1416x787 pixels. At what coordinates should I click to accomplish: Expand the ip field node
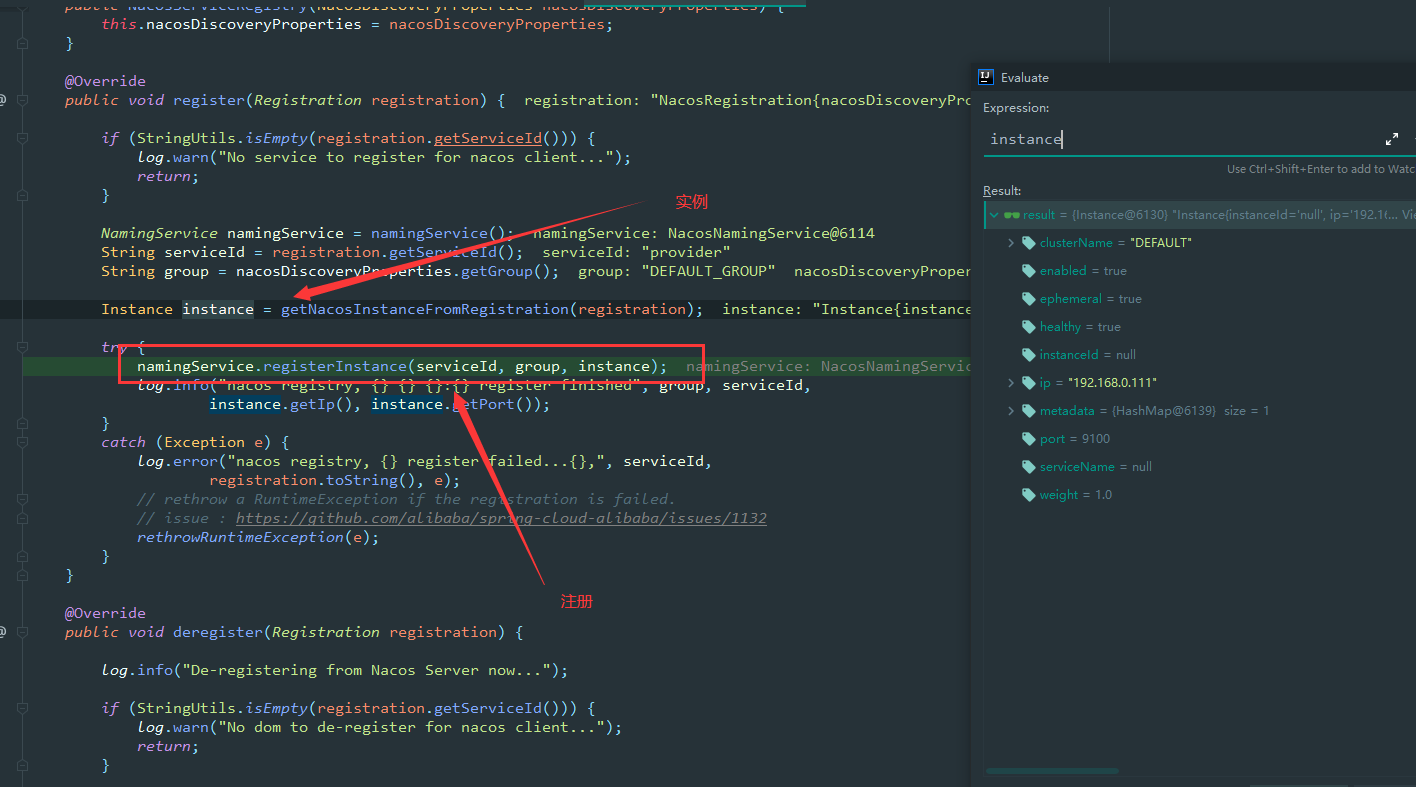(x=1011, y=383)
